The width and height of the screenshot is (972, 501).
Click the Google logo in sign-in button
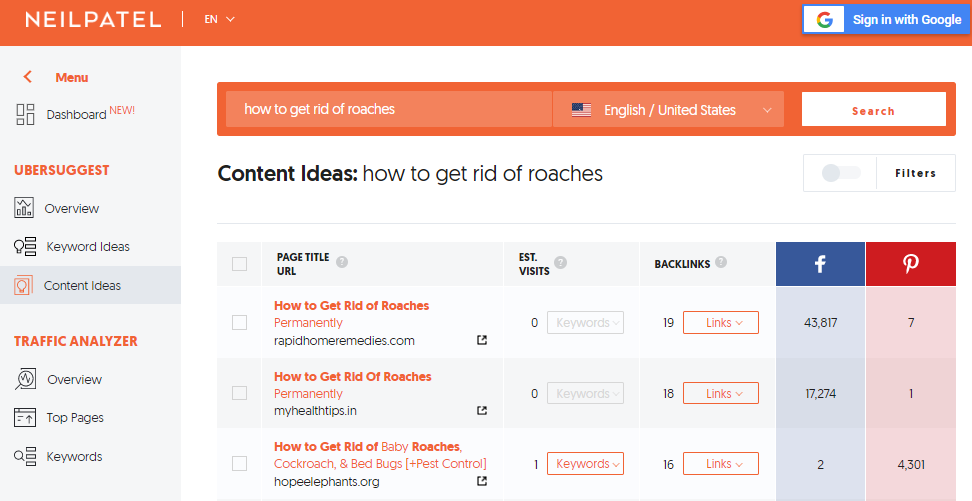click(x=824, y=20)
